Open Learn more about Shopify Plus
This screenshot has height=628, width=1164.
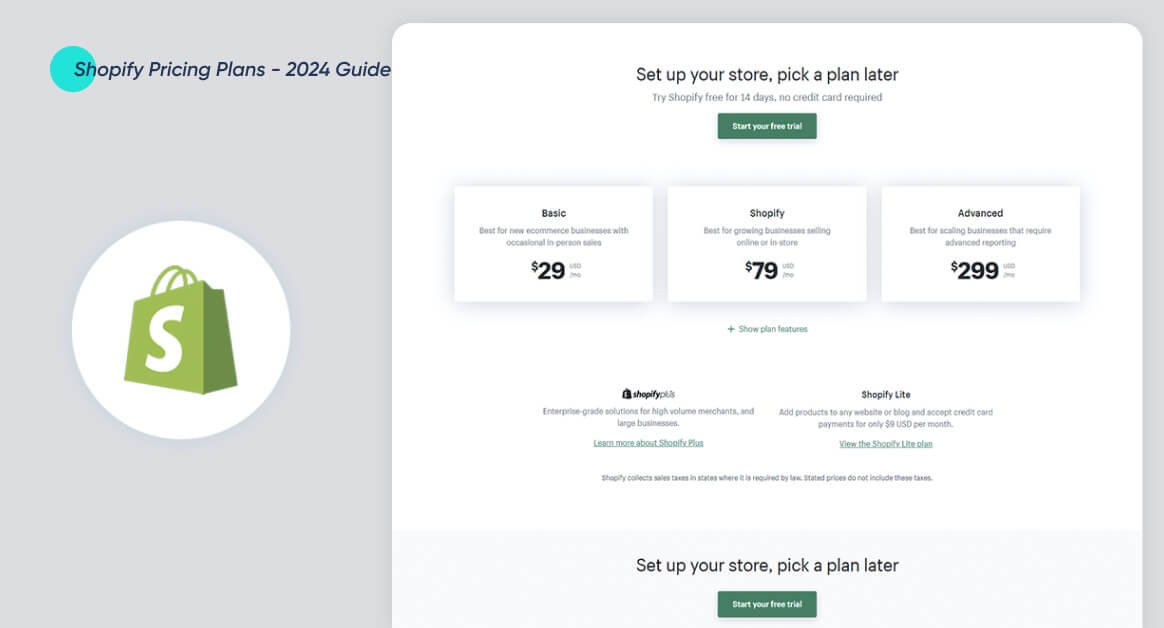(x=649, y=443)
